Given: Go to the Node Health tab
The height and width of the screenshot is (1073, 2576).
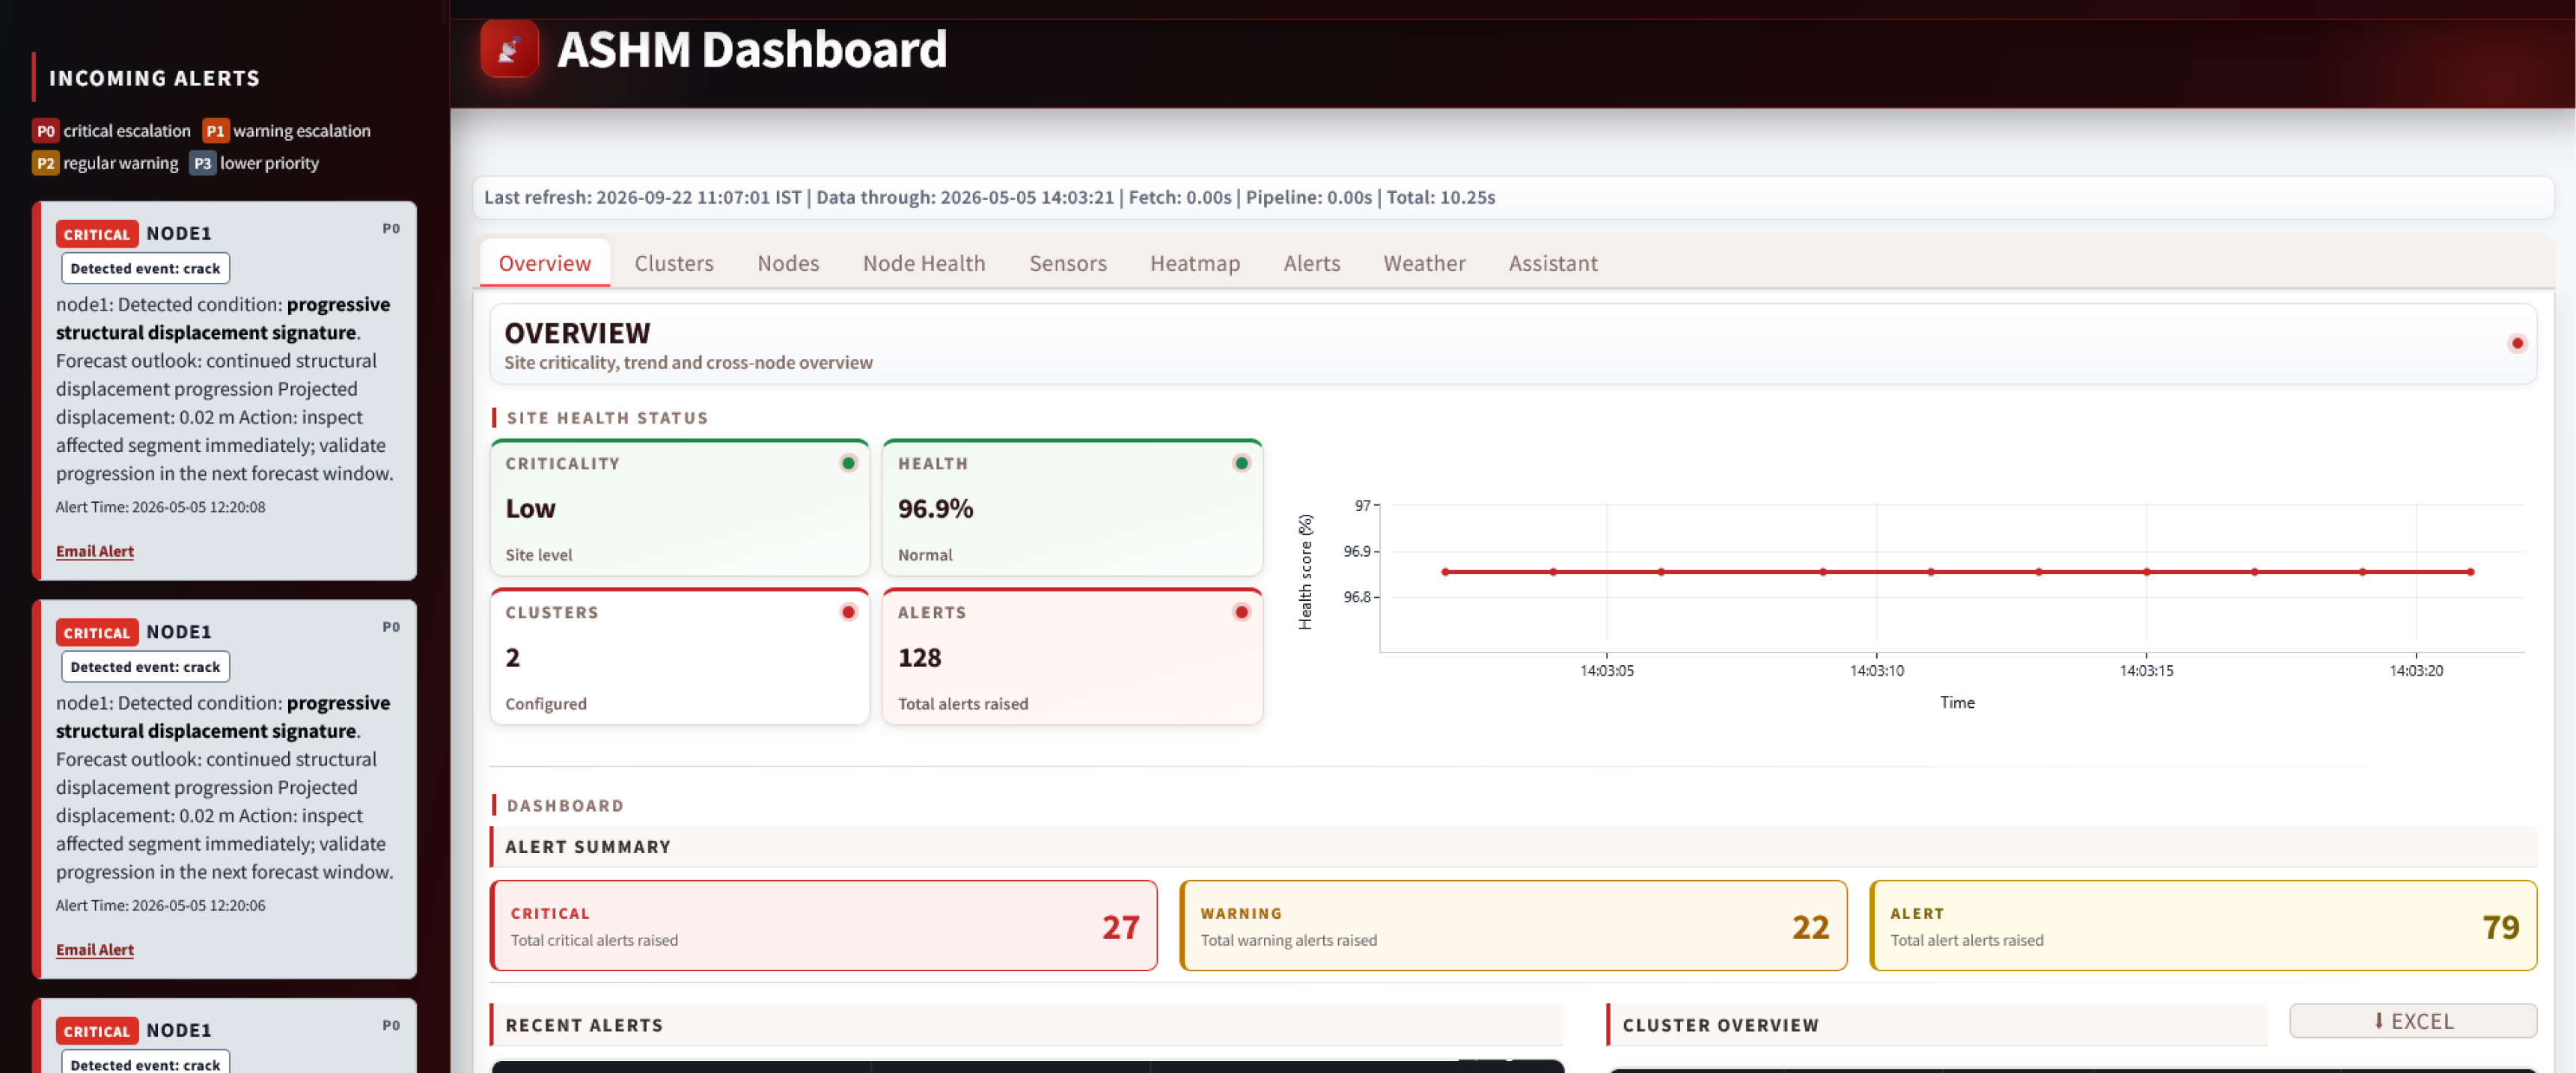Looking at the screenshot, I should [x=924, y=263].
